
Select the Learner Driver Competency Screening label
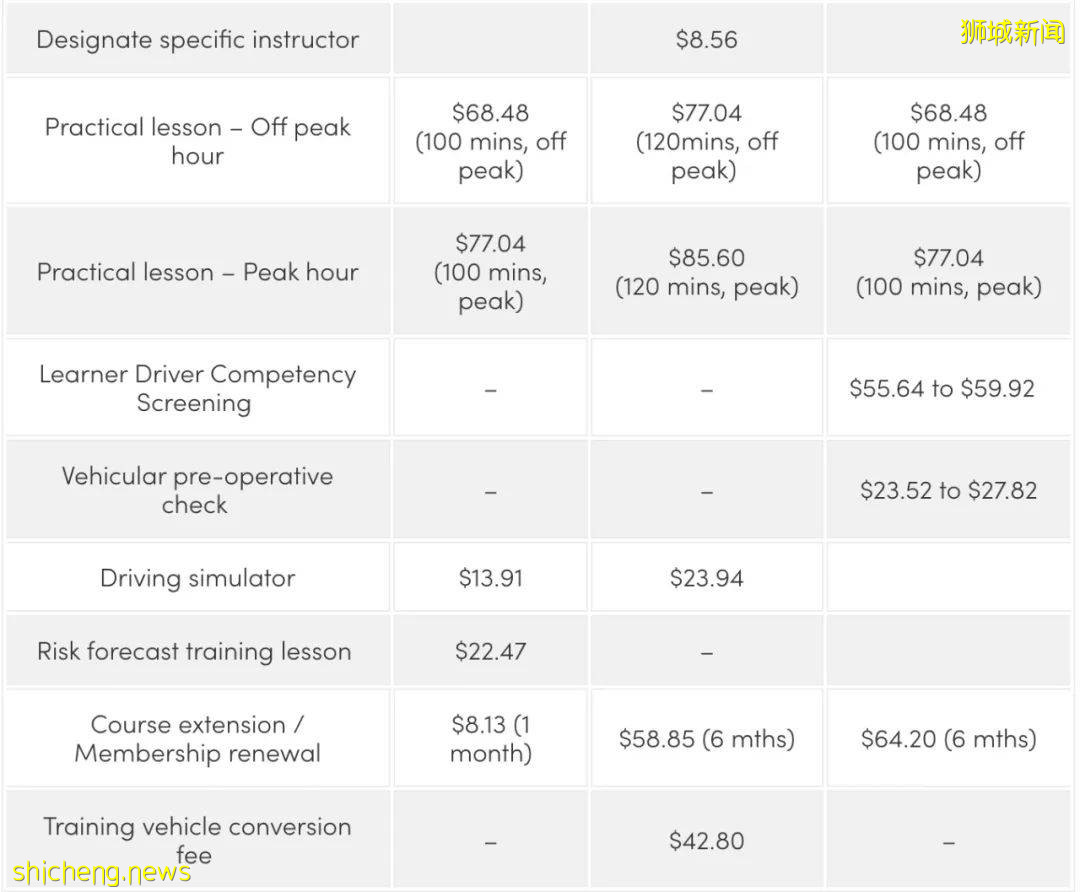point(197,388)
